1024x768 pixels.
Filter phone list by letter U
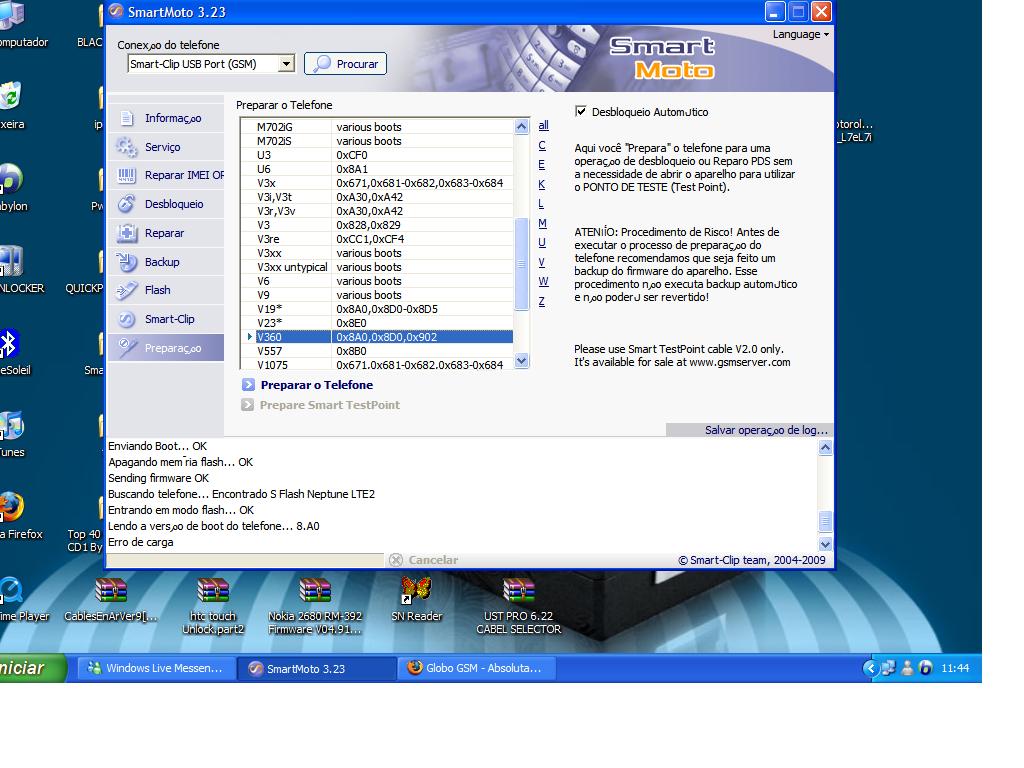point(542,242)
